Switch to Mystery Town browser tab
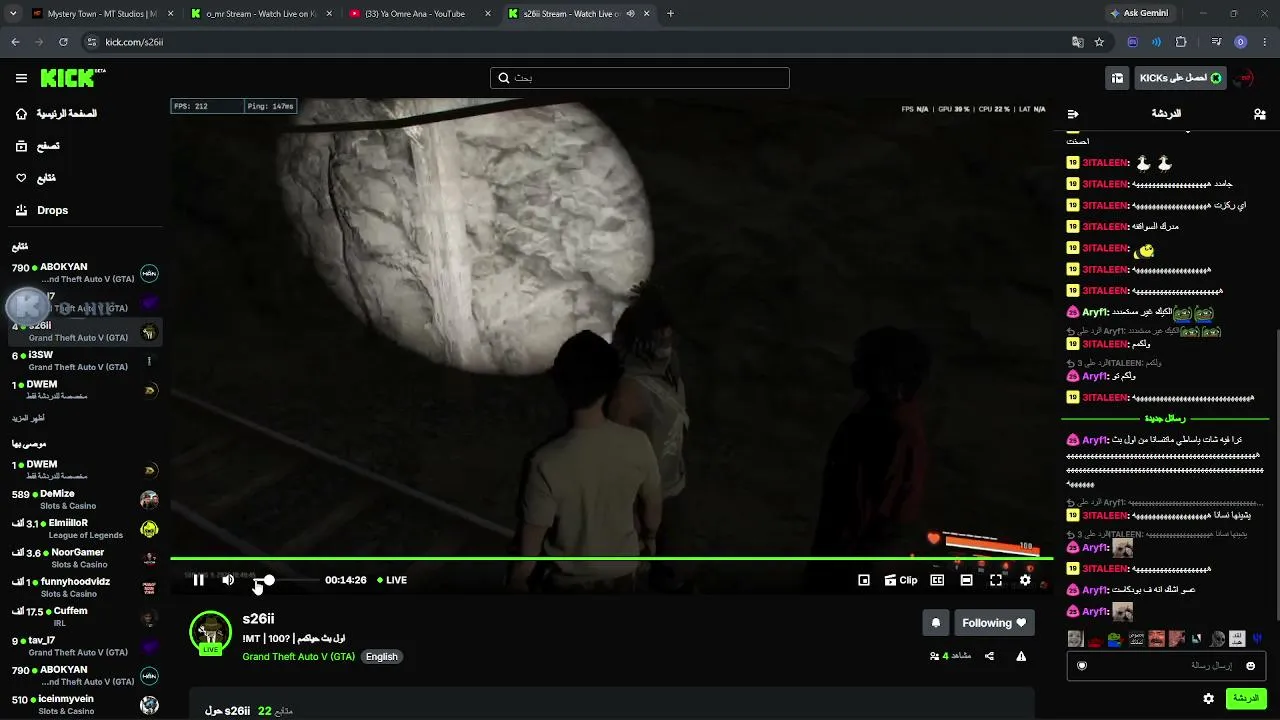Image resolution: width=1280 pixels, height=720 pixels. 100,14
